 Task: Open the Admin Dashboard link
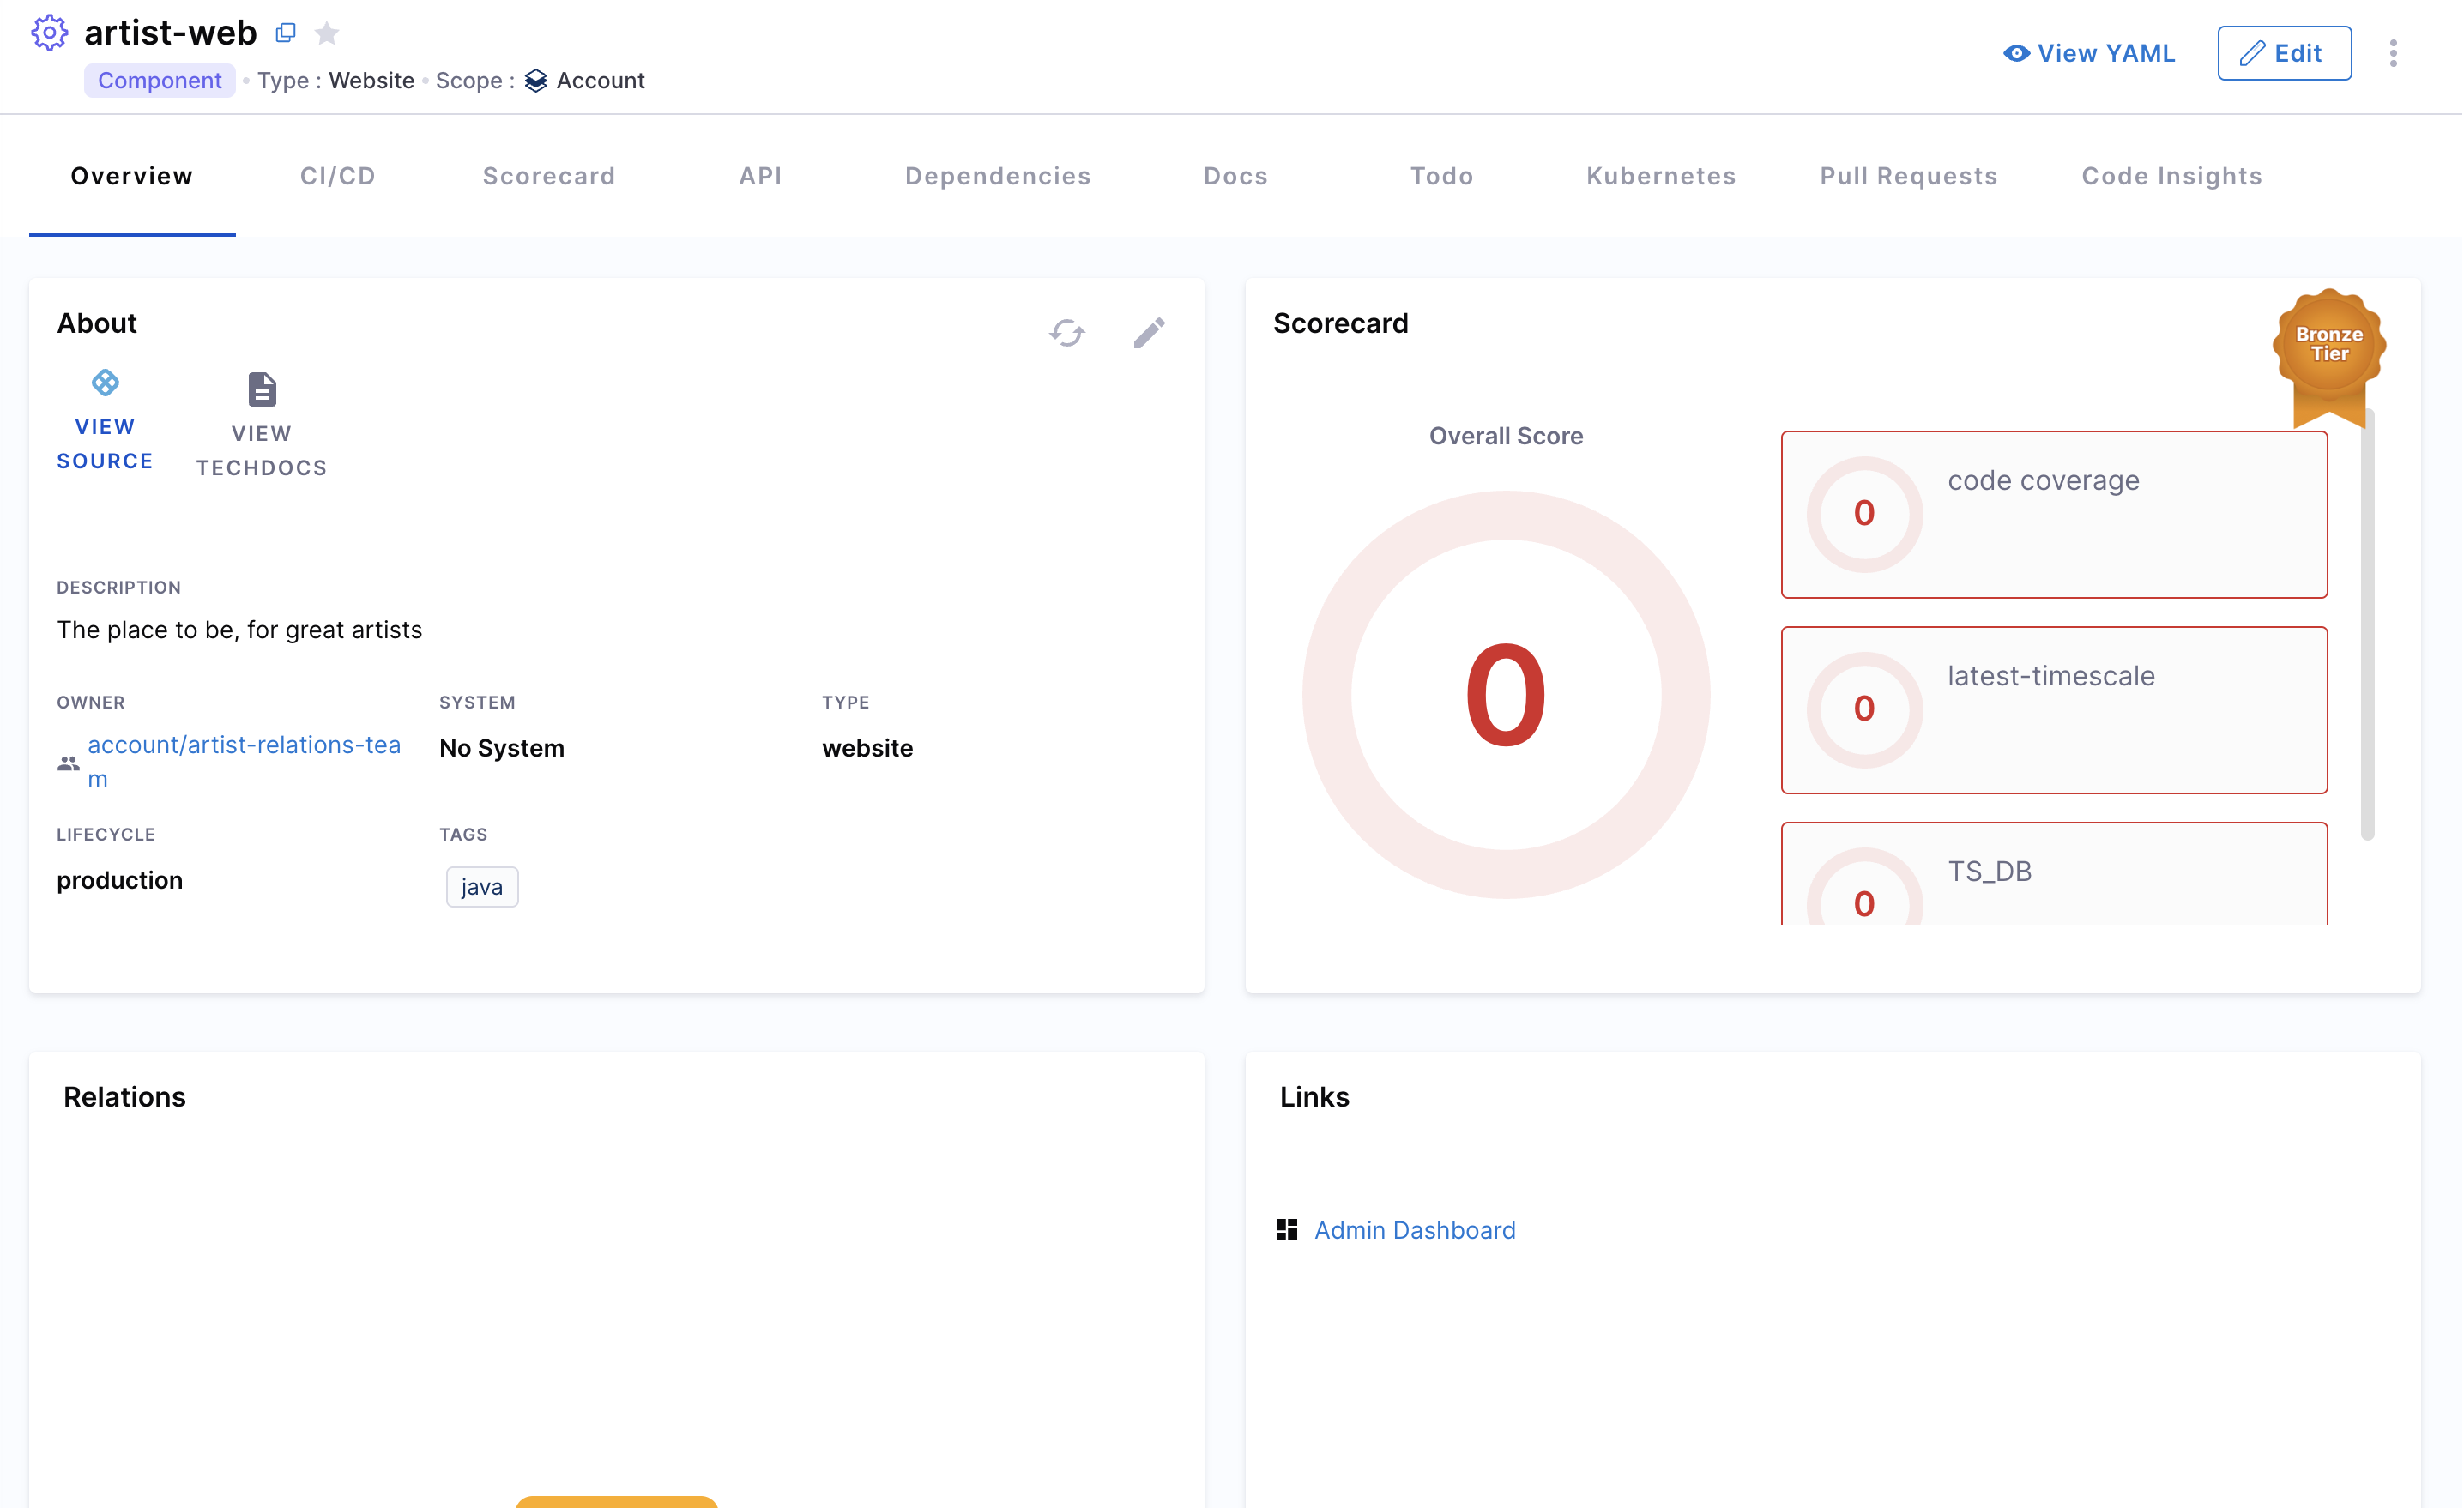1414,1230
